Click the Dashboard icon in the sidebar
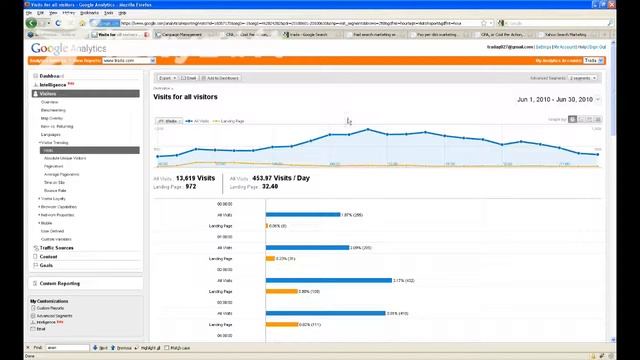 tap(36, 76)
